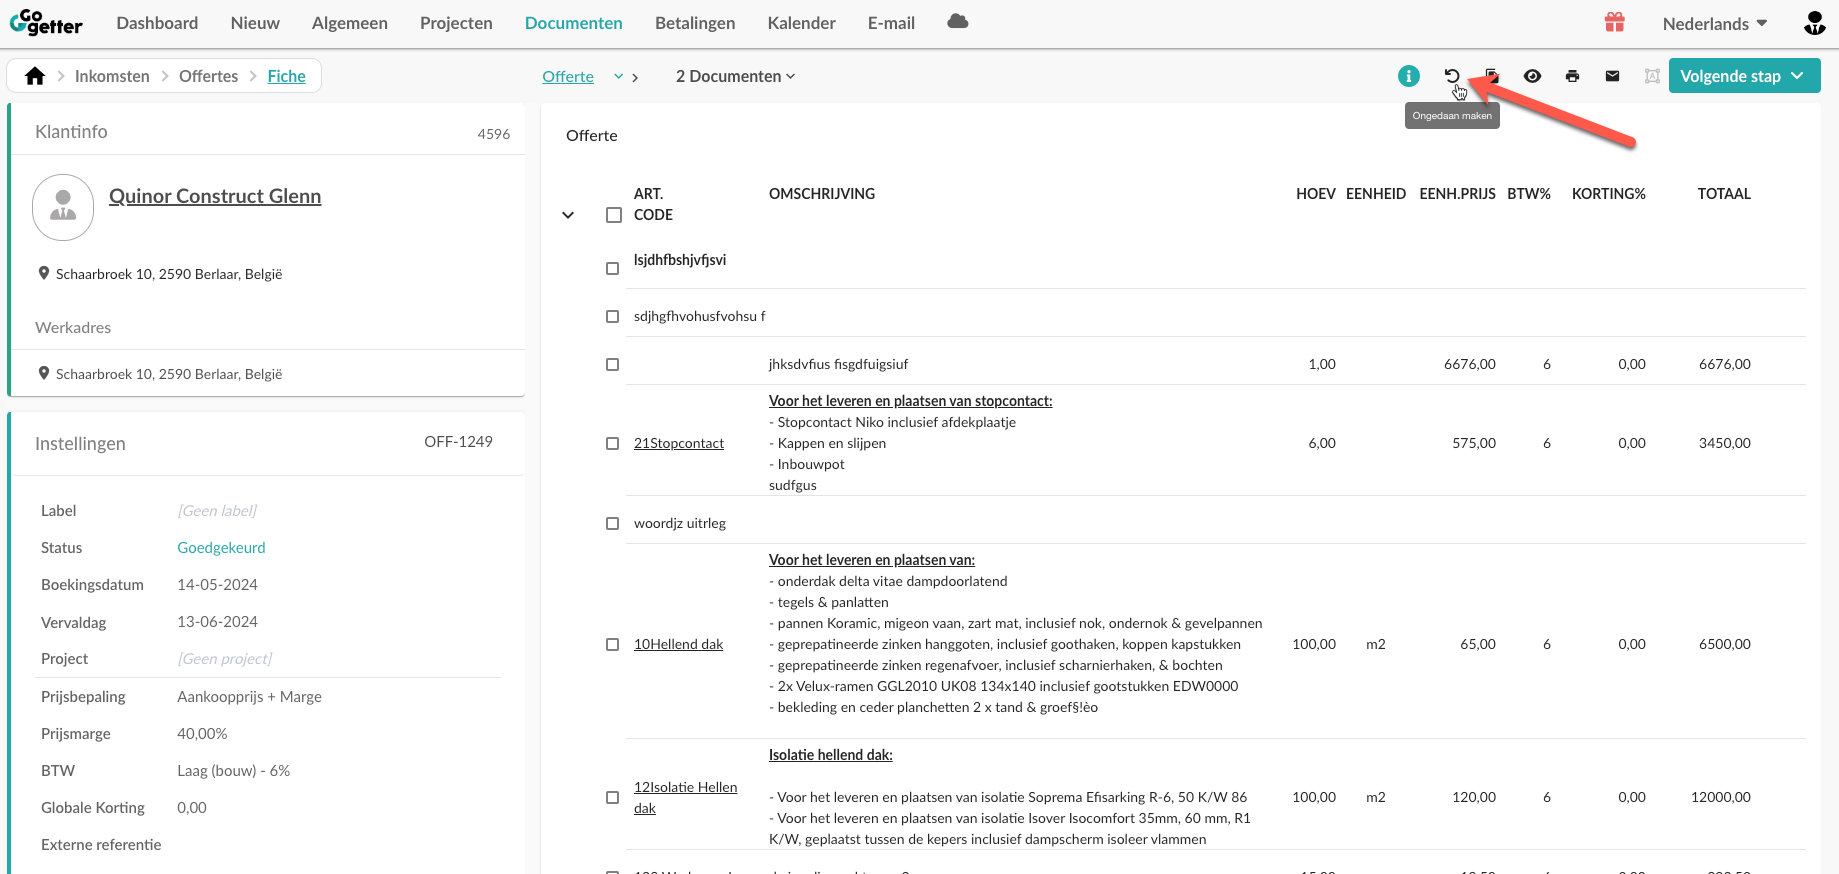Open the Dashboard menu
This screenshot has height=874, width=1839.
157,23
